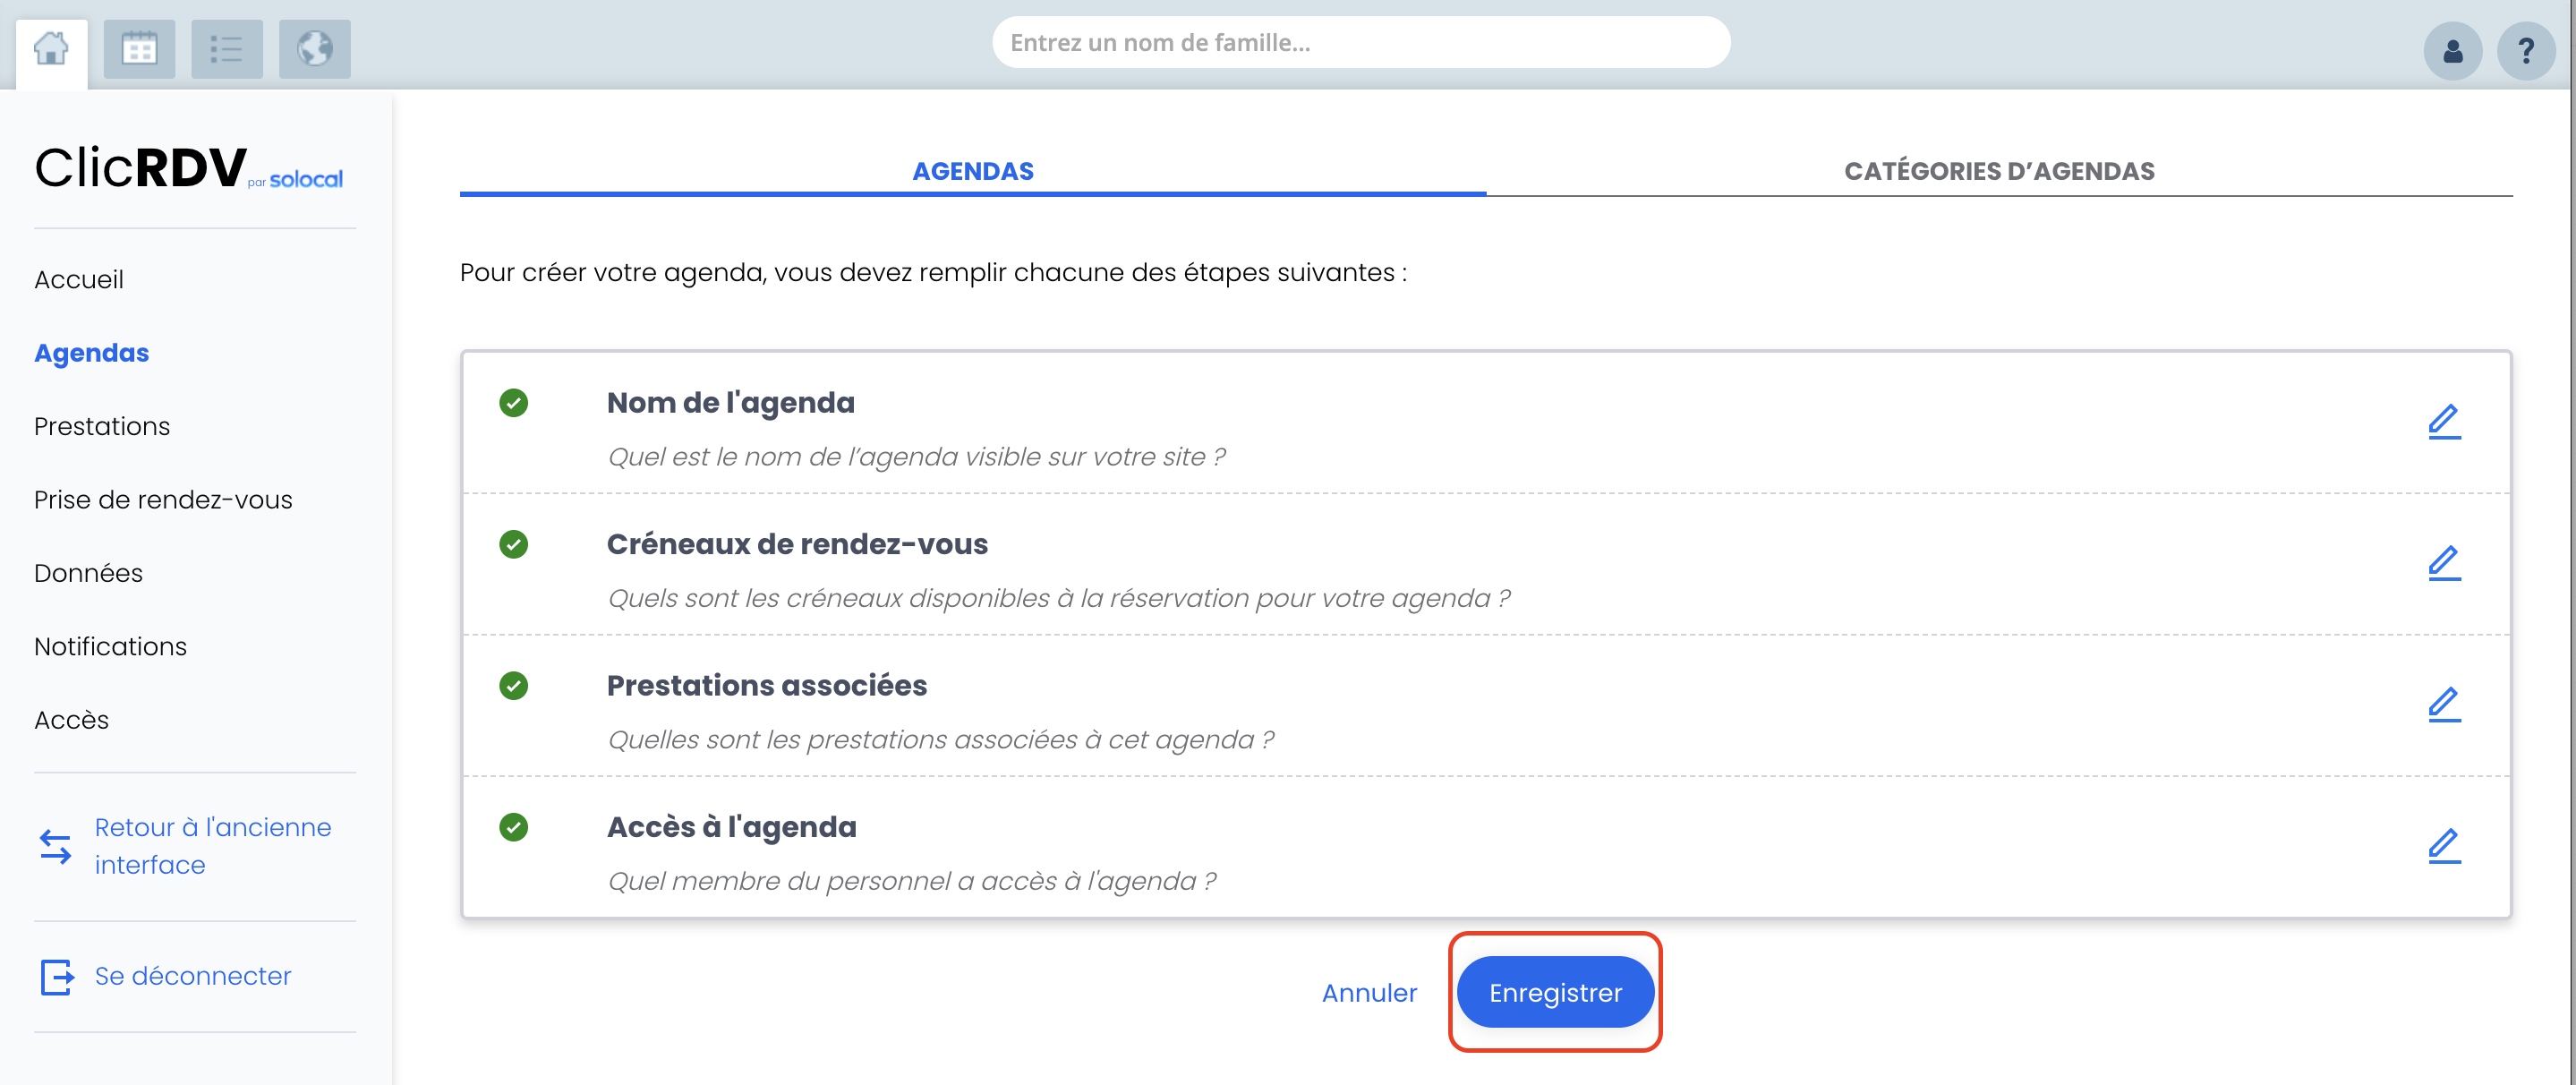
Task: Edit the Créneaux de rendez-vous step
Action: click(2444, 563)
